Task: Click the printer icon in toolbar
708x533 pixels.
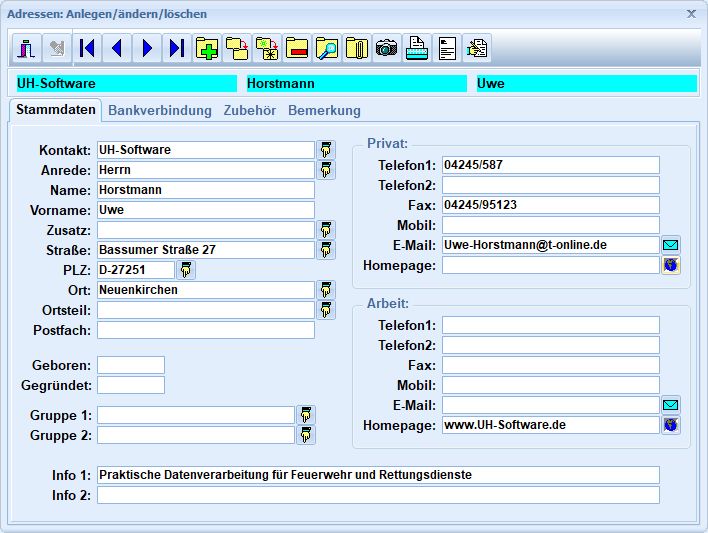Action: point(417,48)
